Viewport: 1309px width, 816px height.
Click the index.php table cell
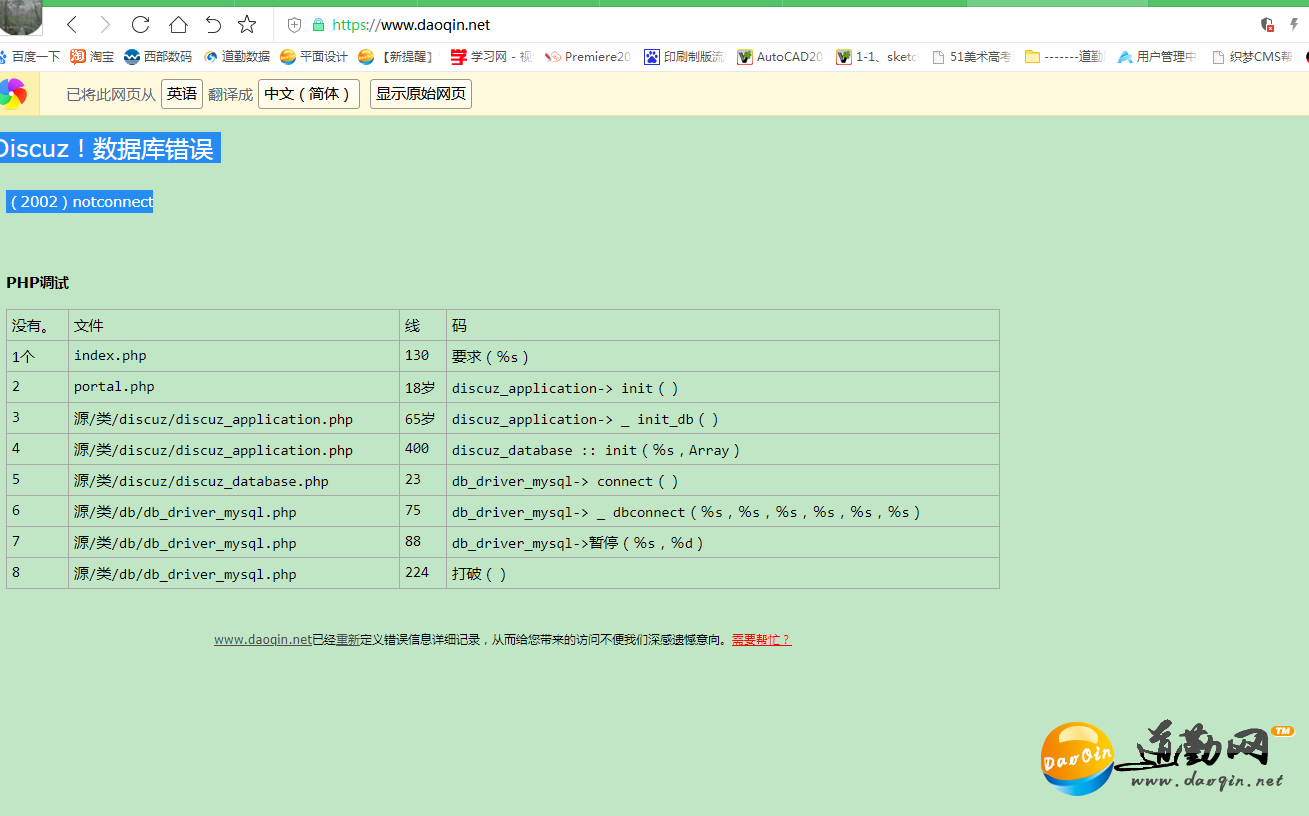tap(234, 356)
